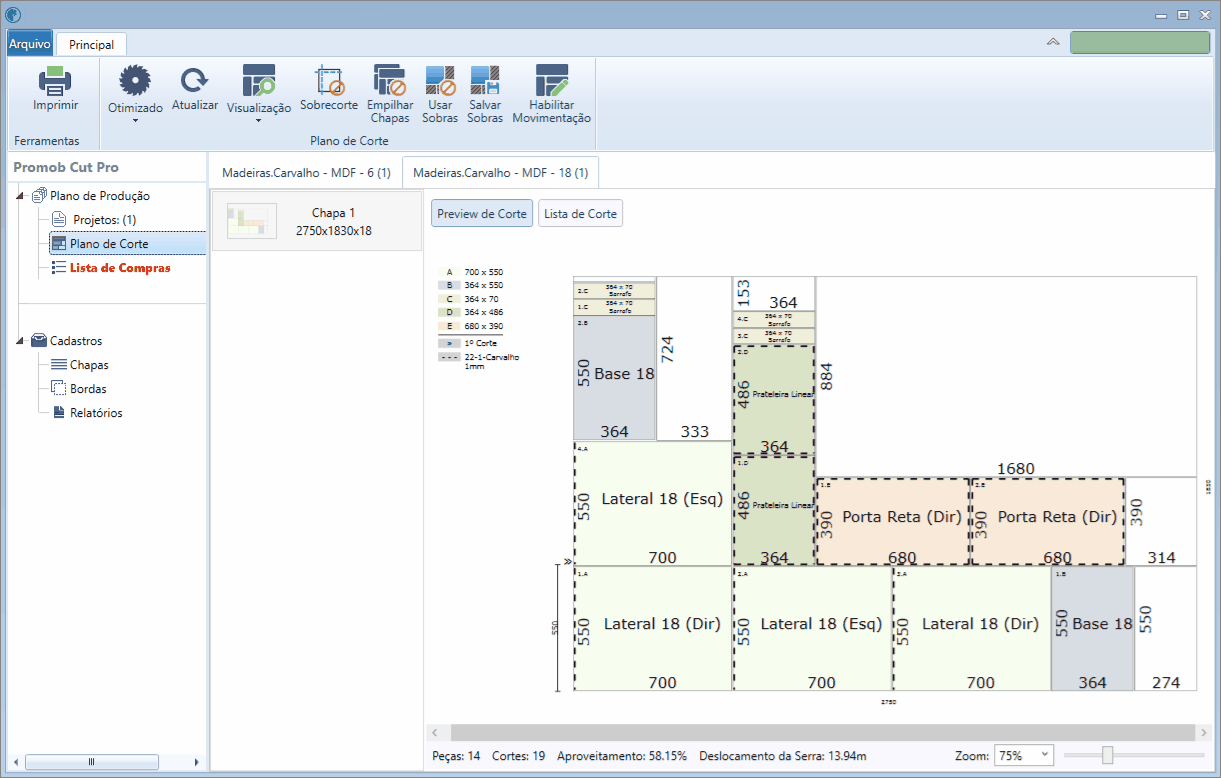
Task: Click the Bordas dashed square icon
Action: [x=59, y=389]
